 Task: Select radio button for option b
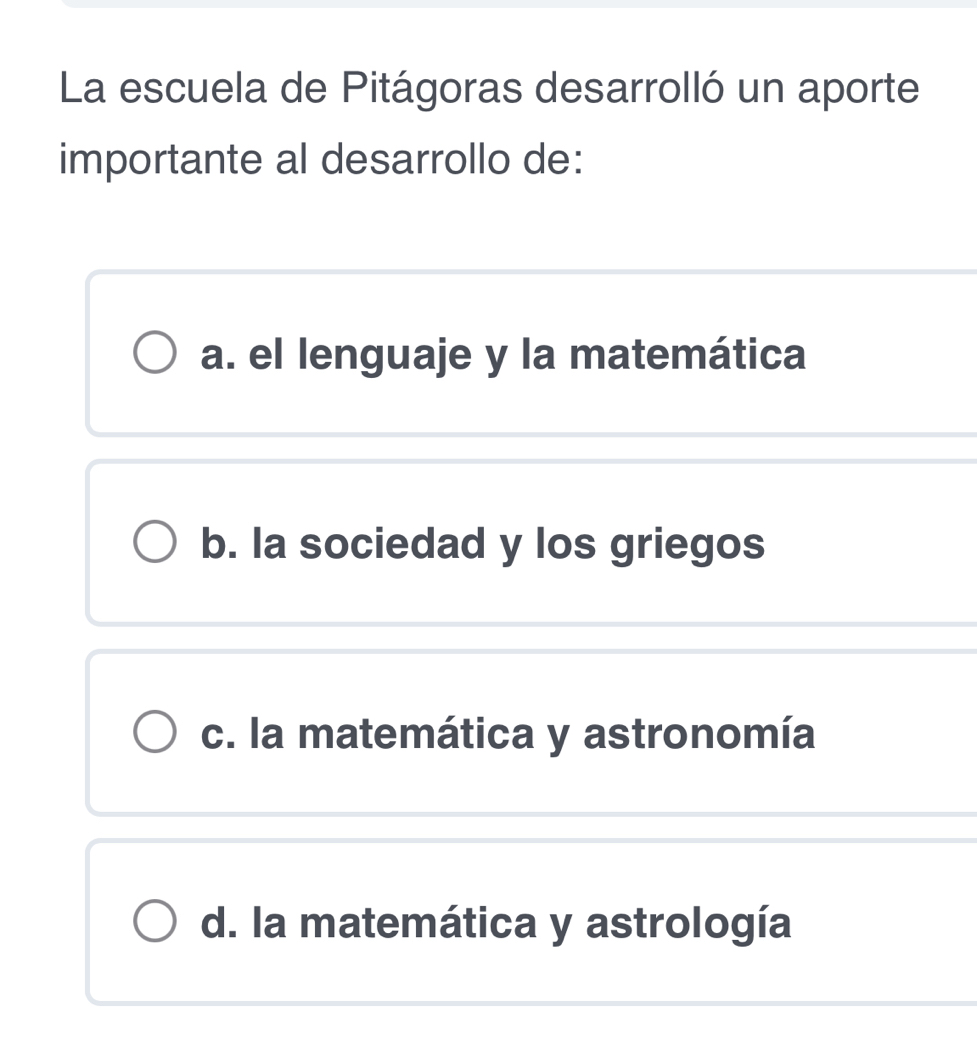tap(154, 545)
